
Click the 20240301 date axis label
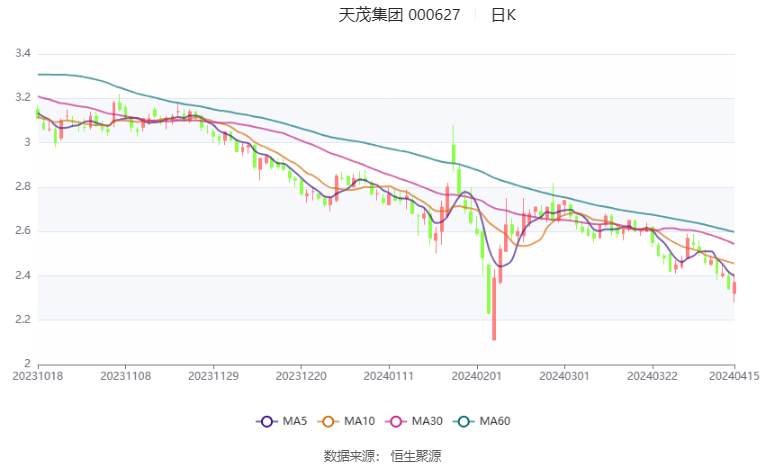(x=564, y=376)
